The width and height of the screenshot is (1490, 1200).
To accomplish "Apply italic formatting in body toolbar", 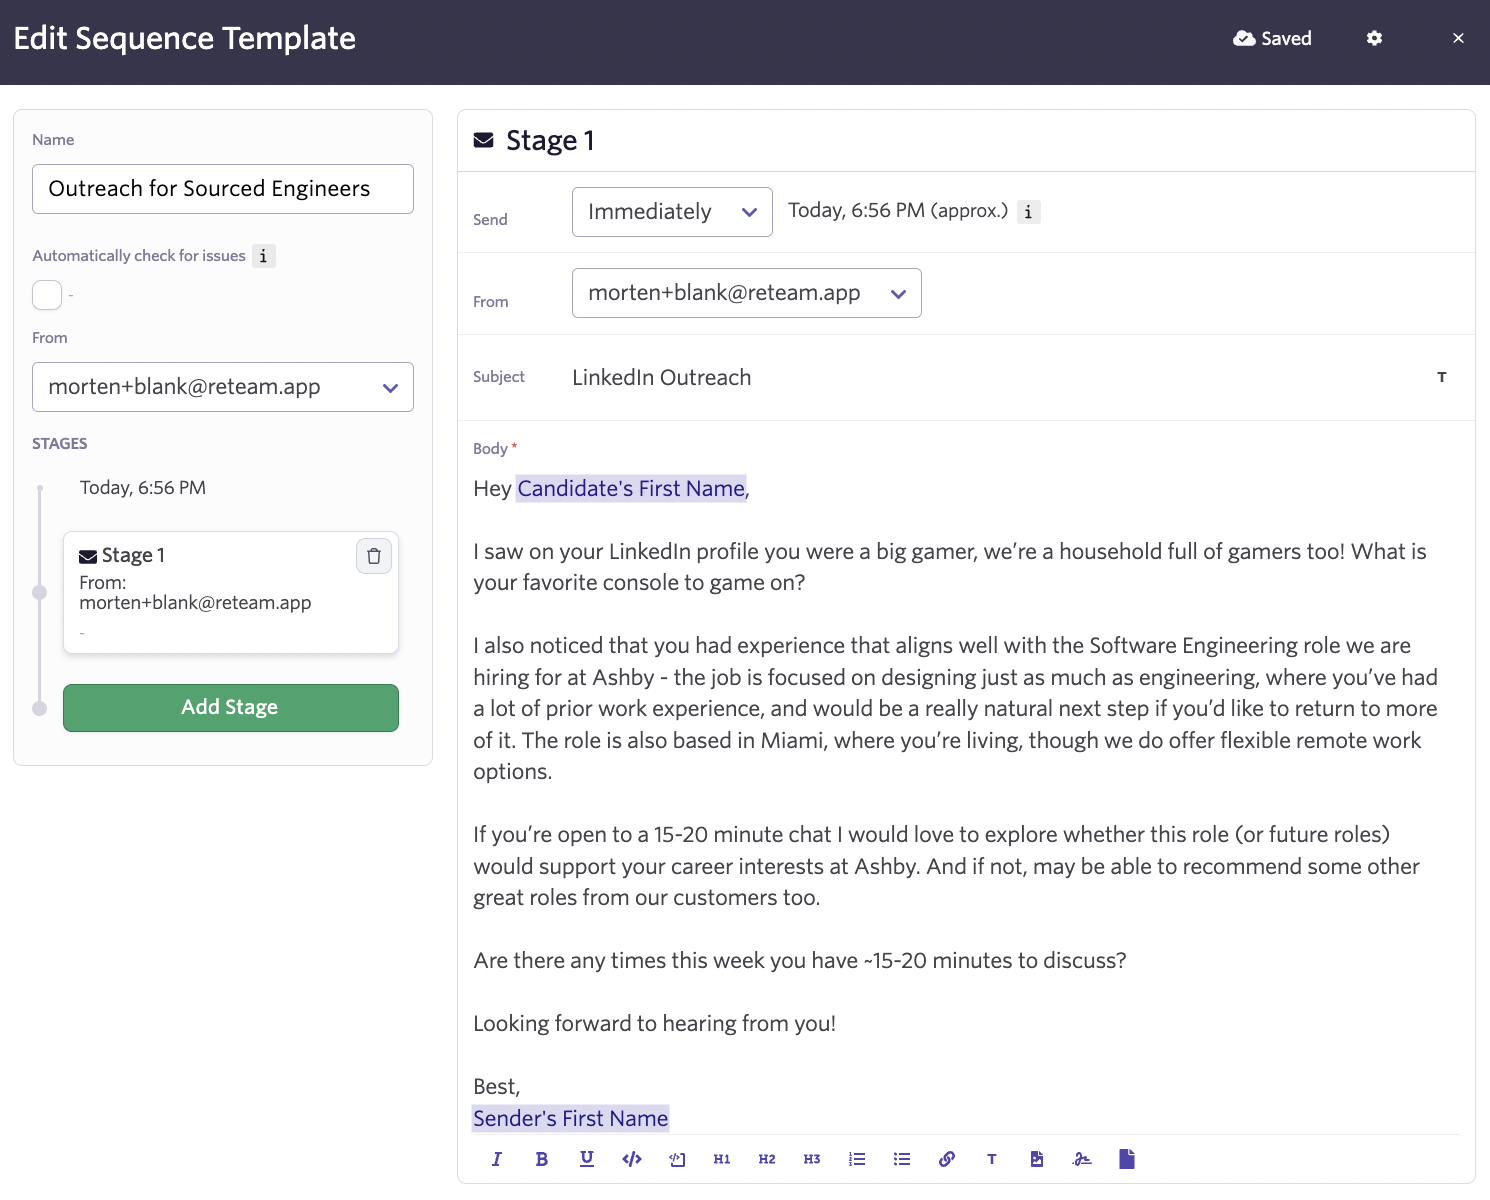I will [496, 1159].
